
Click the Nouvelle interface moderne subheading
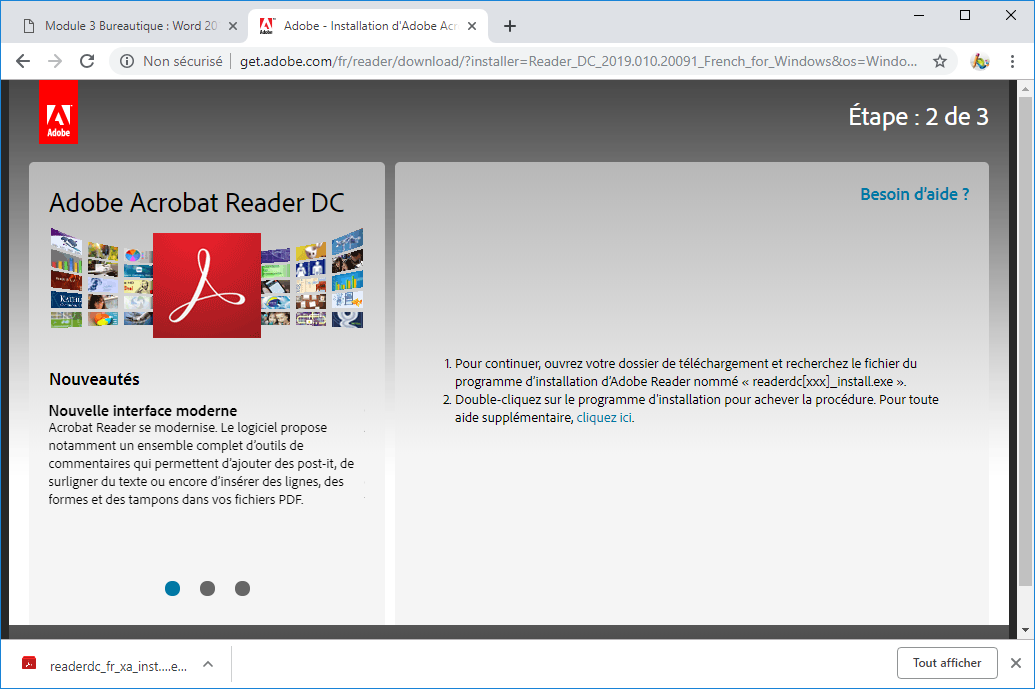(x=143, y=410)
